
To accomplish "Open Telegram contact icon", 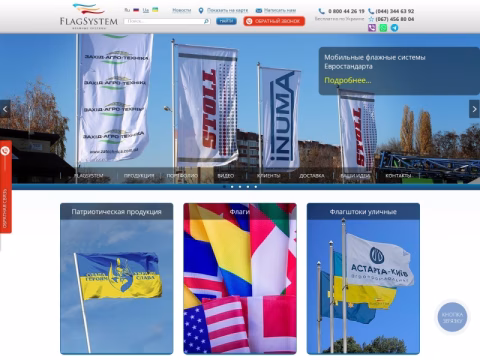I will [394, 28].
